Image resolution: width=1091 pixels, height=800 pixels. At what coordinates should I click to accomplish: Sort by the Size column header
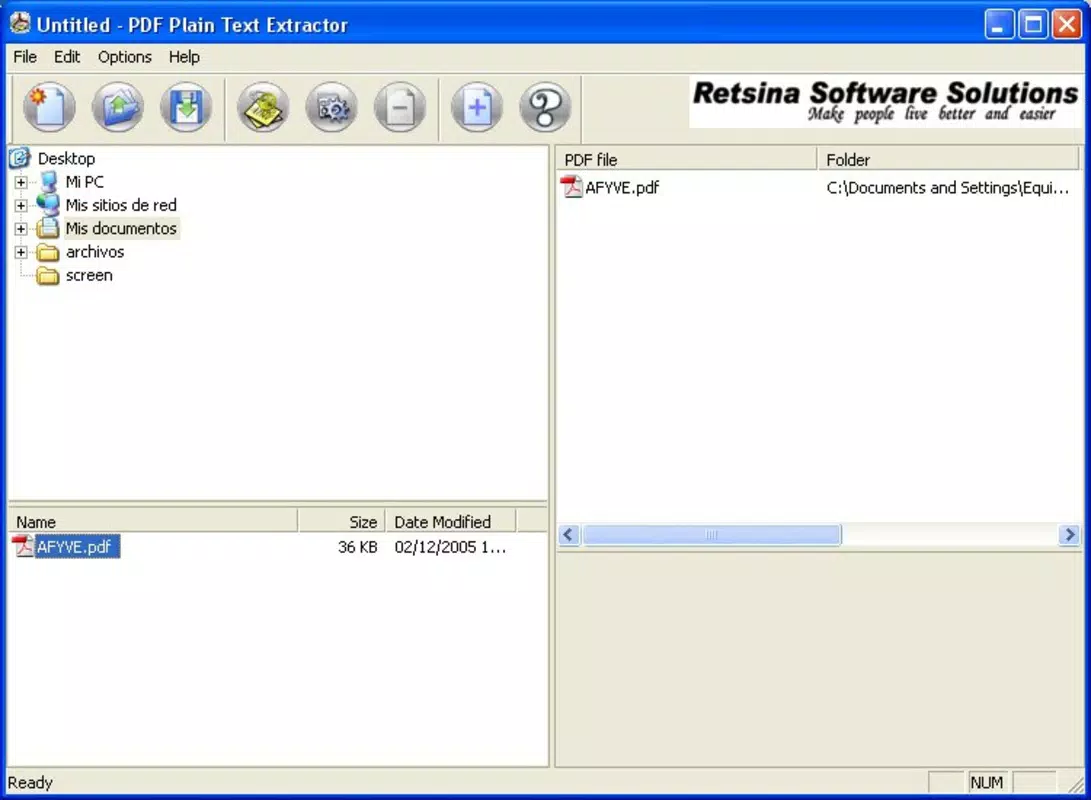(342, 522)
